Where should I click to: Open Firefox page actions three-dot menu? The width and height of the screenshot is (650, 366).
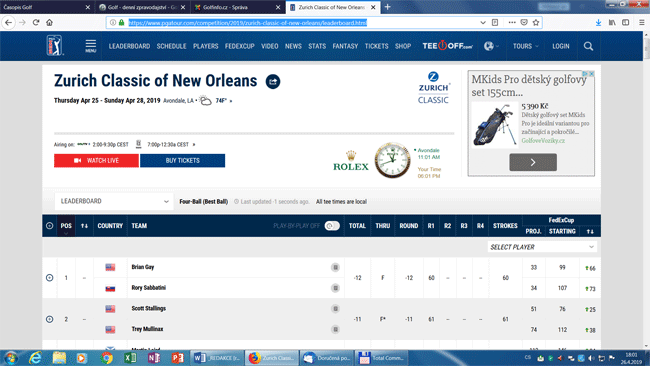click(512, 22)
